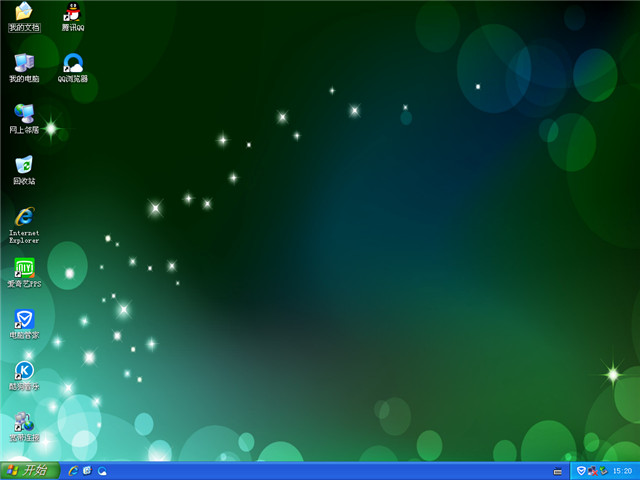The image size is (640, 480).
Task: Open the 我的文档 (My Documents) folder icon
Action: [x=23, y=13]
